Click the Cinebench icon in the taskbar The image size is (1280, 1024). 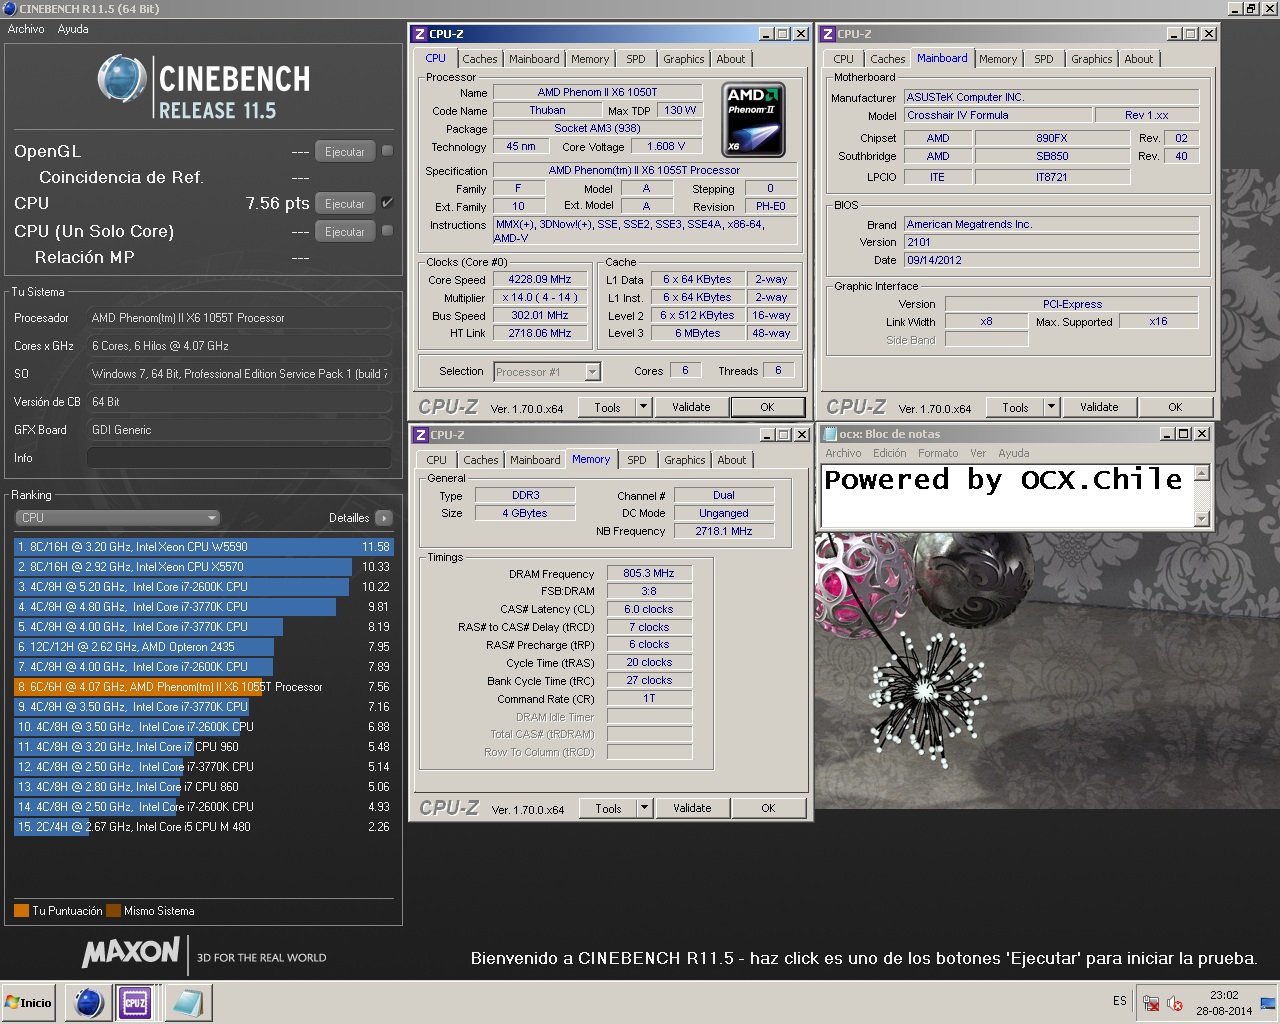point(89,1002)
